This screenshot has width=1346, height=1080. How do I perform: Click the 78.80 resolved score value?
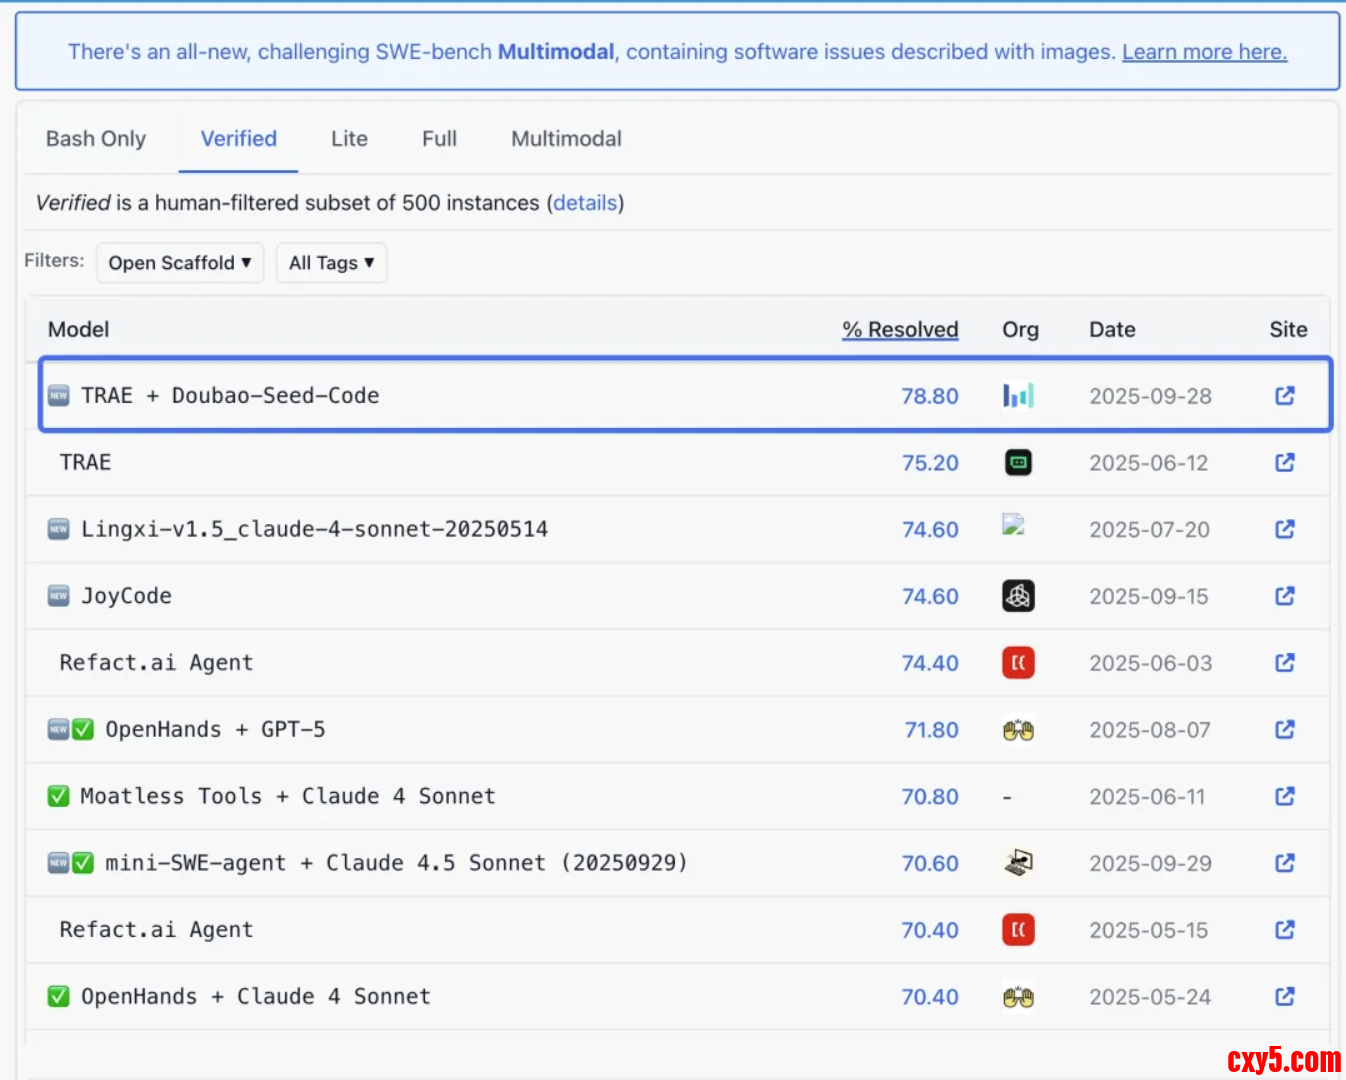point(929,396)
